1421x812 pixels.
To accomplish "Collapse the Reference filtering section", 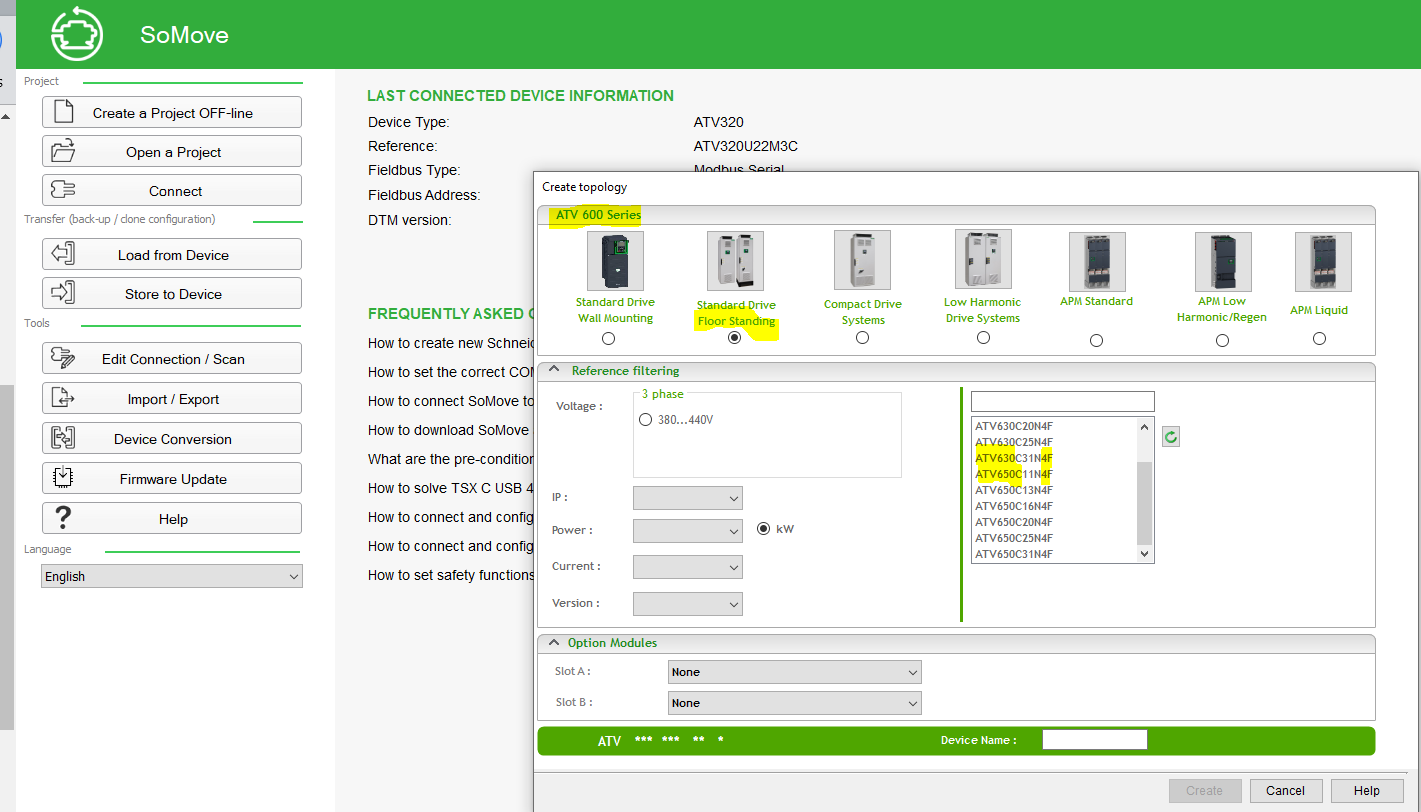I will pos(555,370).
